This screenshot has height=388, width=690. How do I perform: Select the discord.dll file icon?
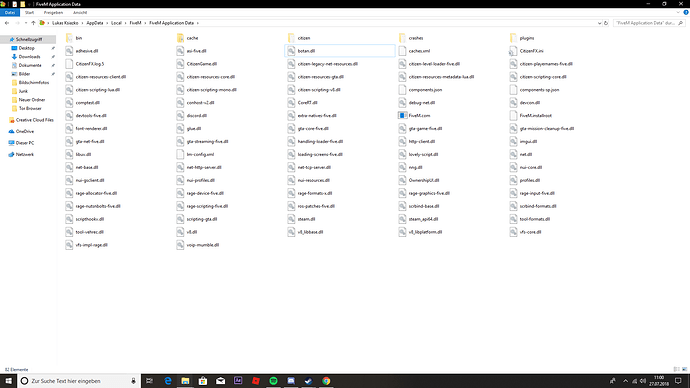click(x=180, y=115)
